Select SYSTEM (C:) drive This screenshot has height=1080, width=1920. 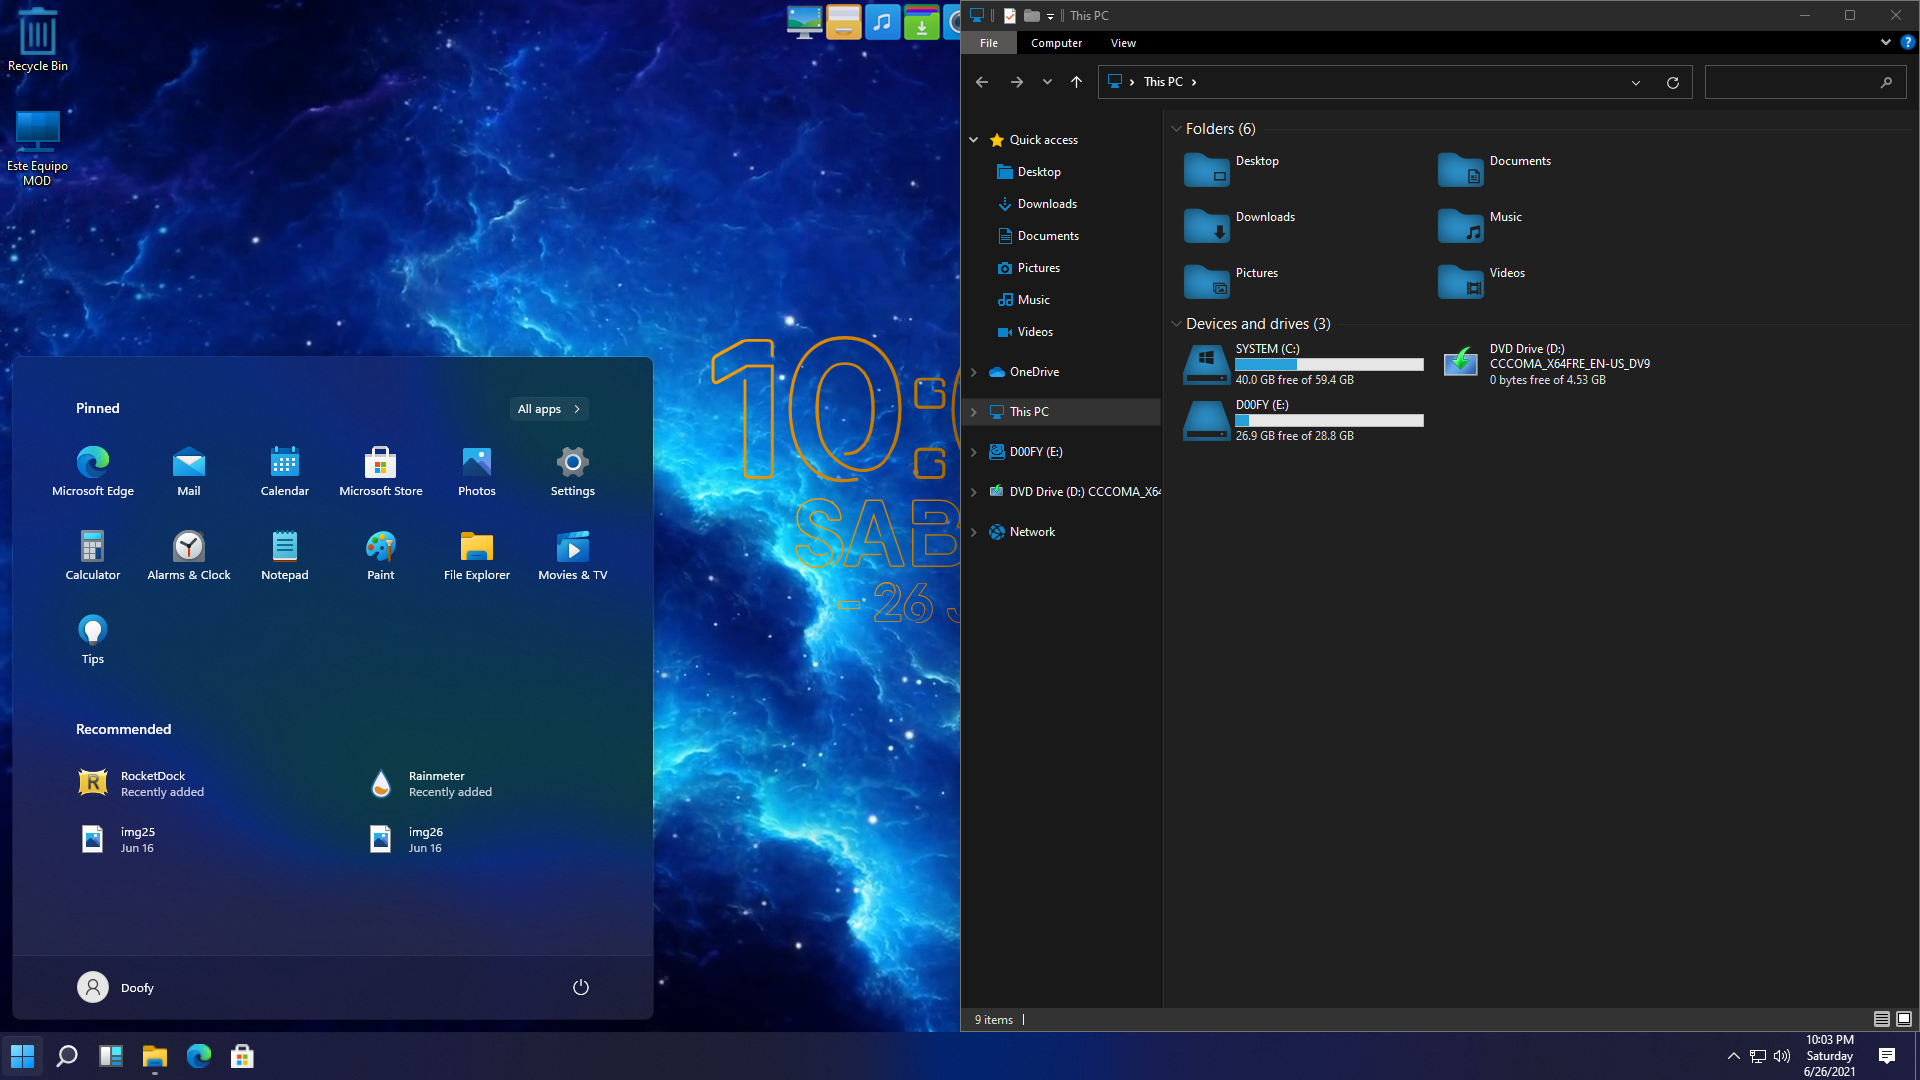pos(1304,364)
